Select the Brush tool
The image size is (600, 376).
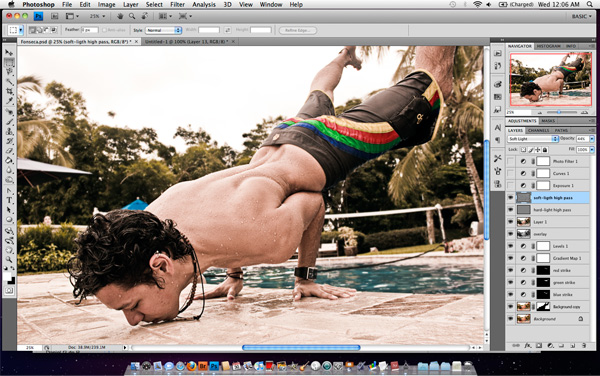[x=9, y=122]
